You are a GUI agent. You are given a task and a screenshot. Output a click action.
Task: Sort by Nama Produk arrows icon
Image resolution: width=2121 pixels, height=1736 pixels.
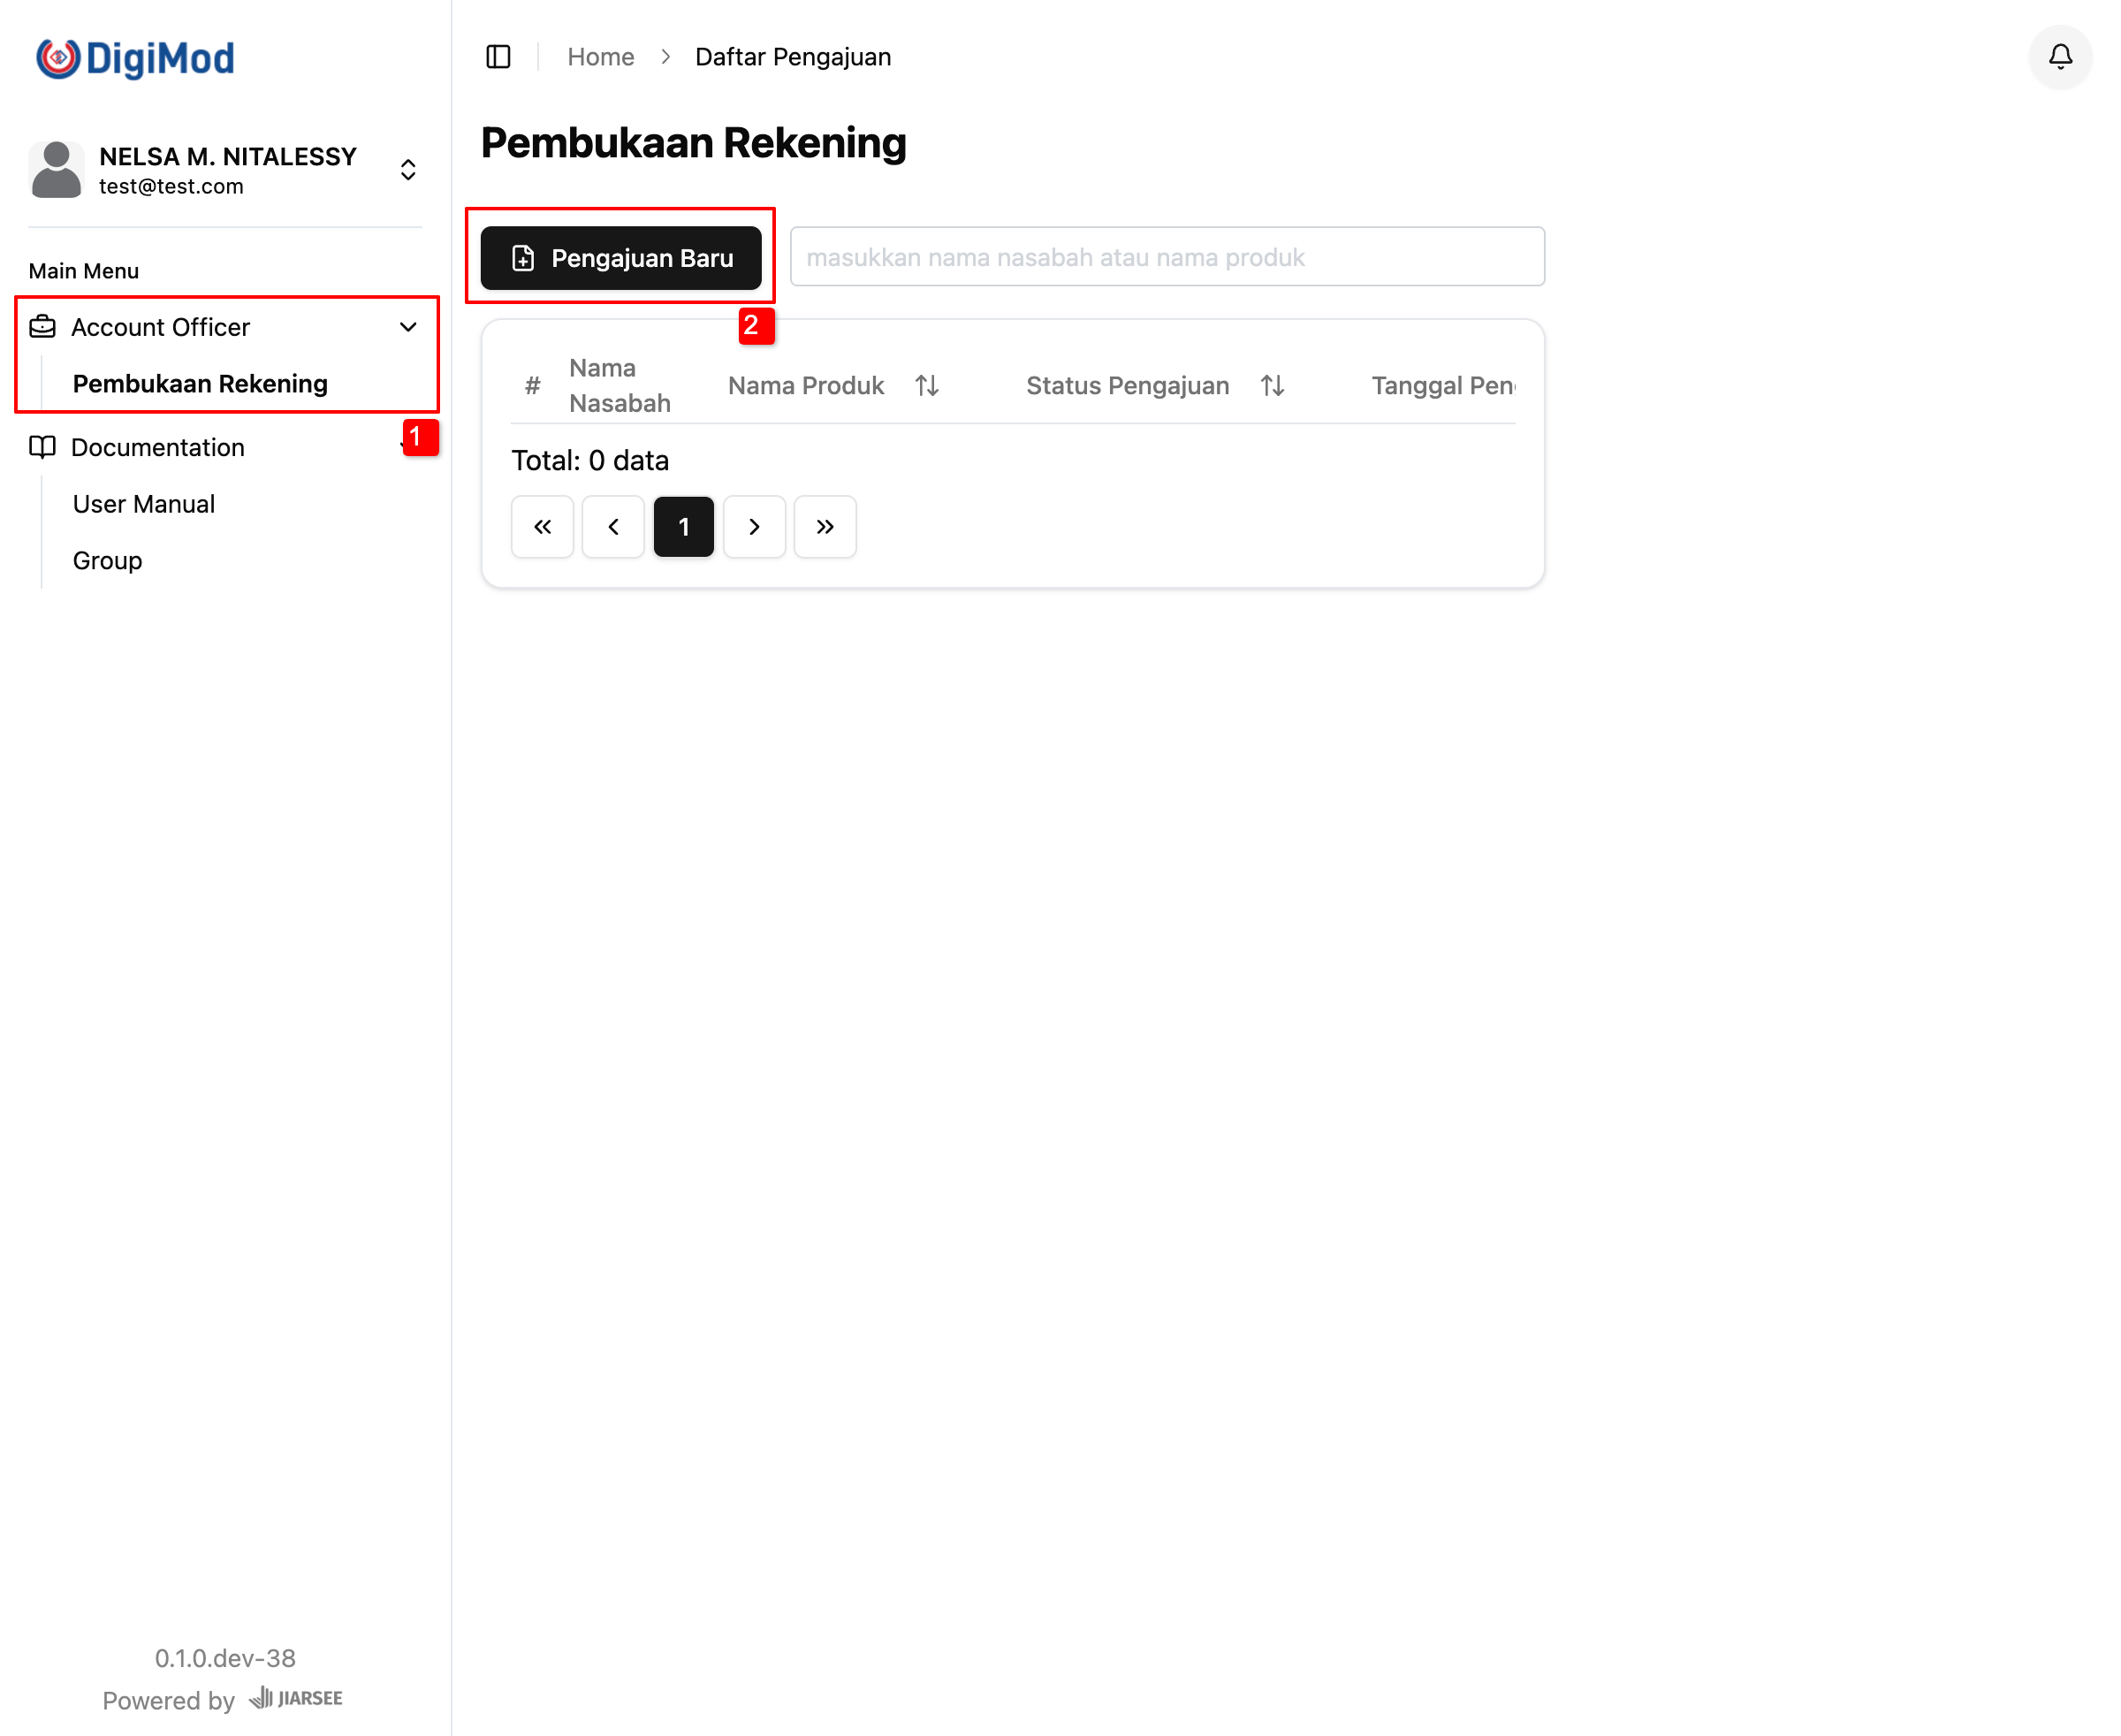[x=927, y=386]
